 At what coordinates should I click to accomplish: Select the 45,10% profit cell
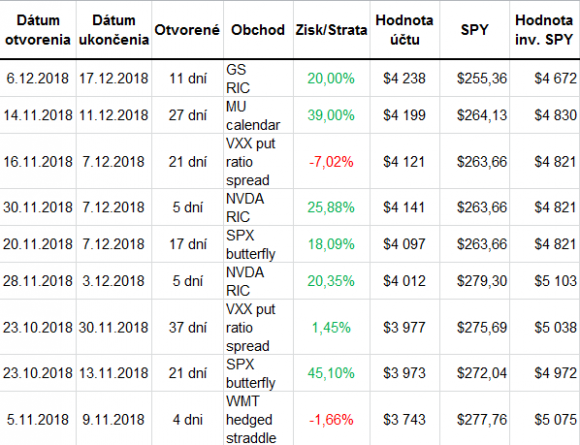(331, 373)
